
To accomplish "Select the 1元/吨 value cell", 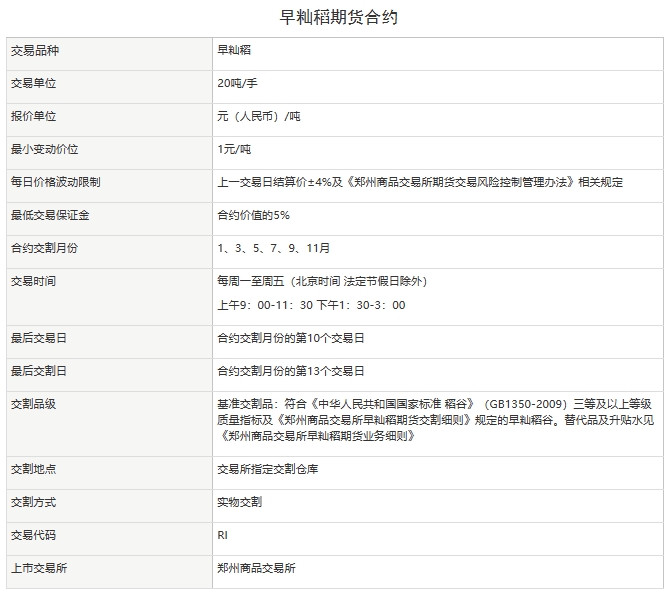I will [x=234, y=149].
